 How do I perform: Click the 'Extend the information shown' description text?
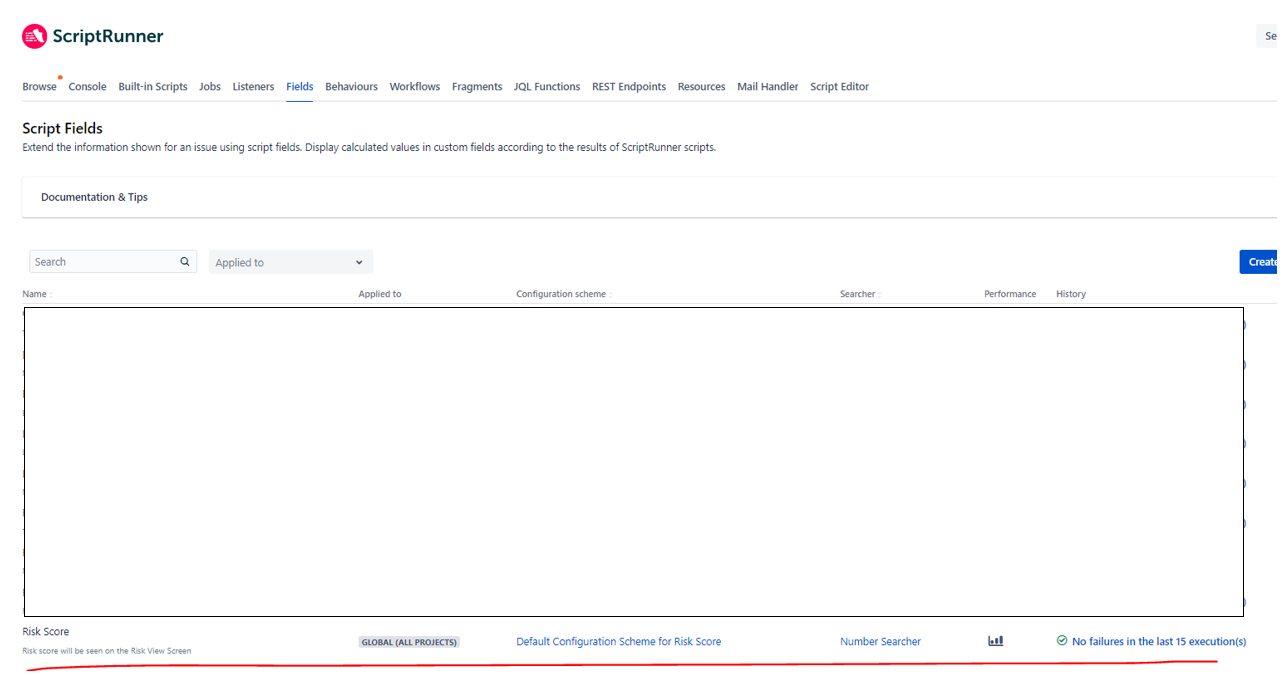tap(369, 148)
